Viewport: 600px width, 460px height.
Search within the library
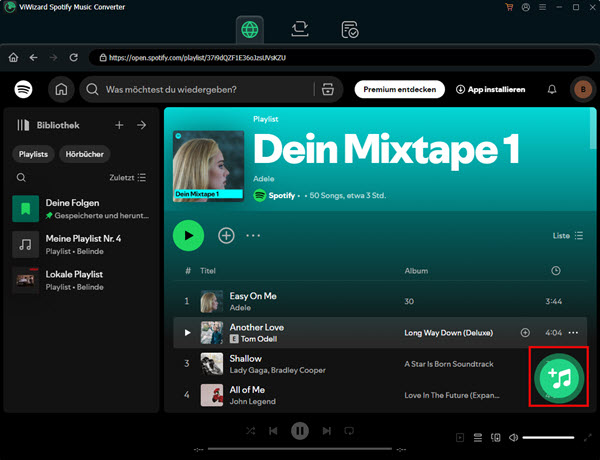[x=21, y=178]
